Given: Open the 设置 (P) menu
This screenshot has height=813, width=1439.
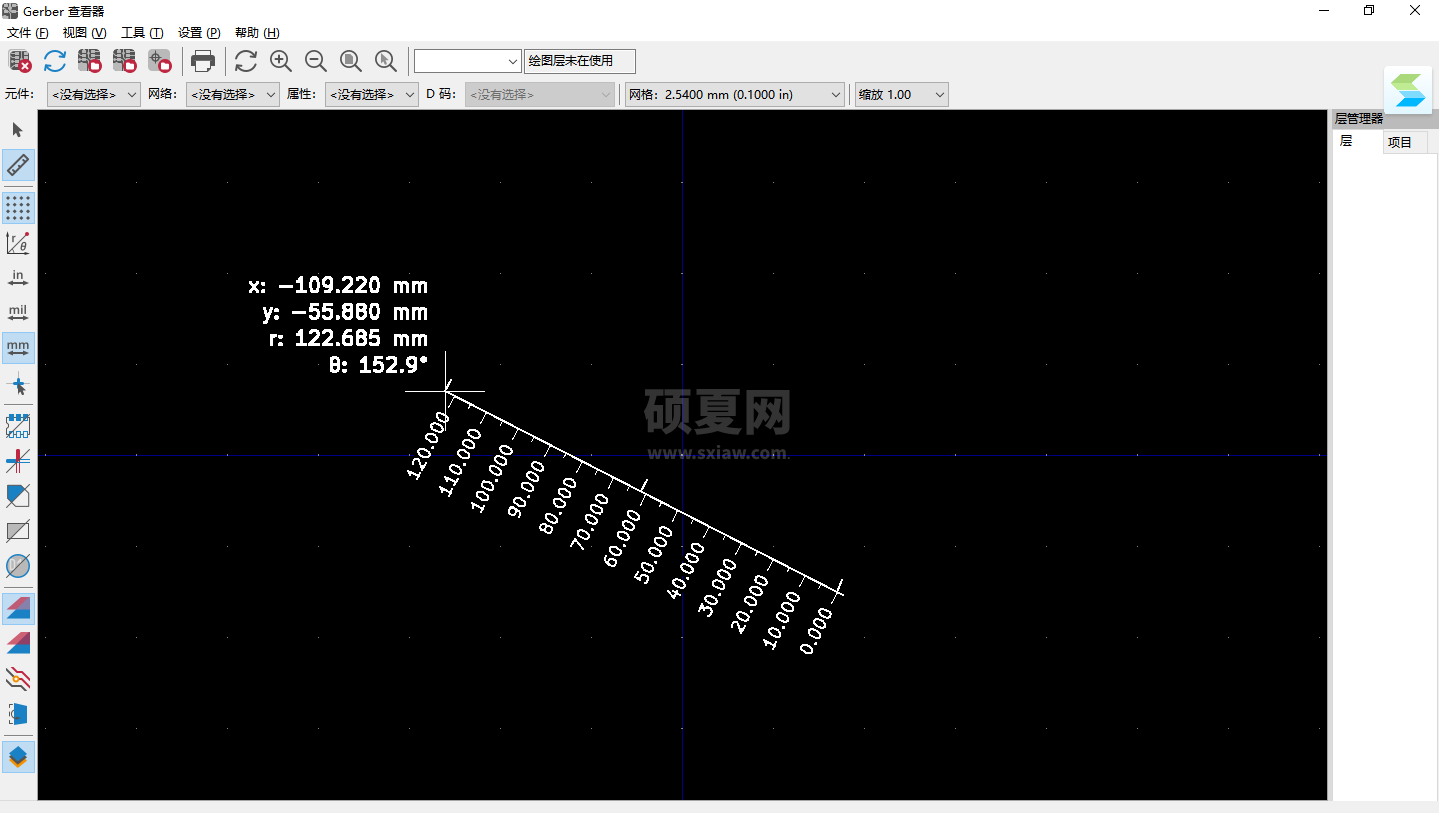Looking at the screenshot, I should [x=199, y=33].
